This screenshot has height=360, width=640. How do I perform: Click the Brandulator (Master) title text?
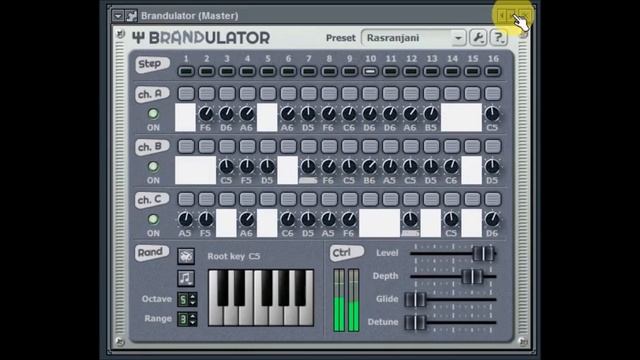click(x=190, y=16)
